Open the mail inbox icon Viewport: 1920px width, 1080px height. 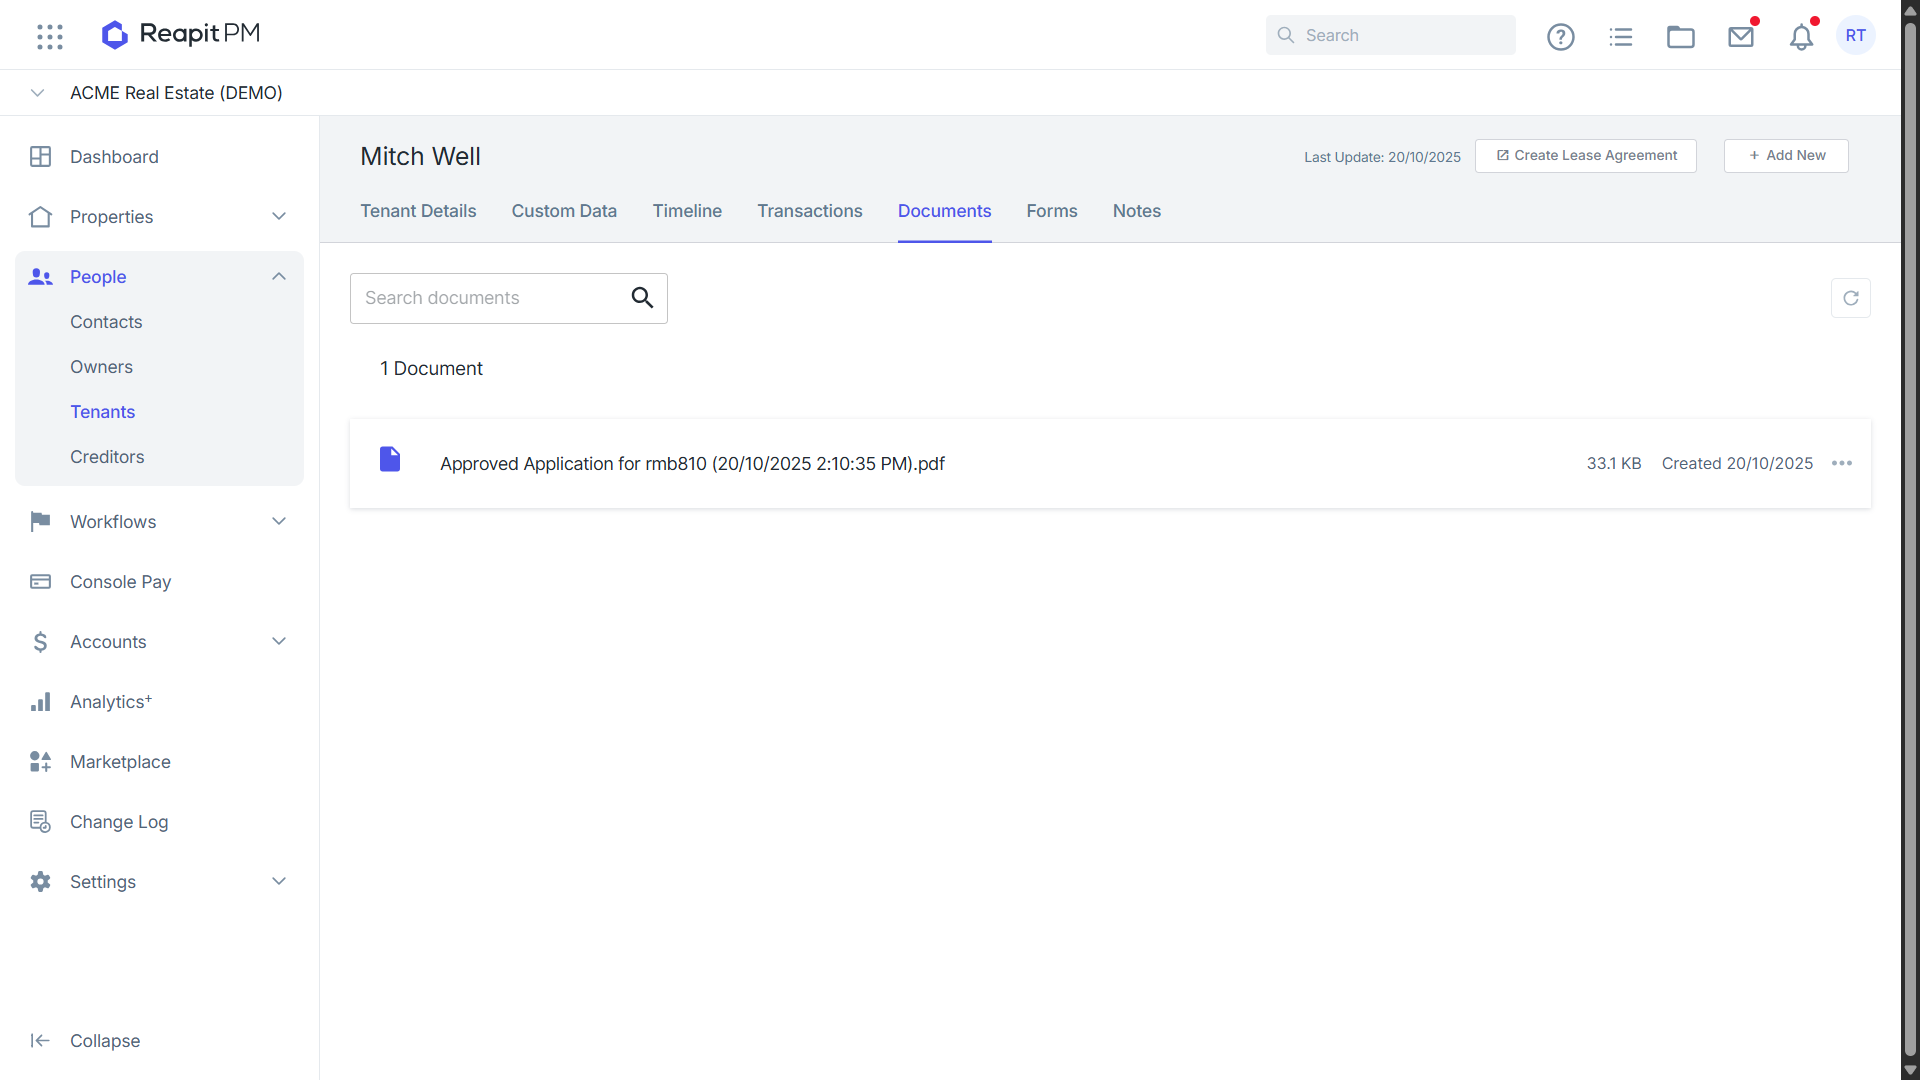click(x=1741, y=37)
